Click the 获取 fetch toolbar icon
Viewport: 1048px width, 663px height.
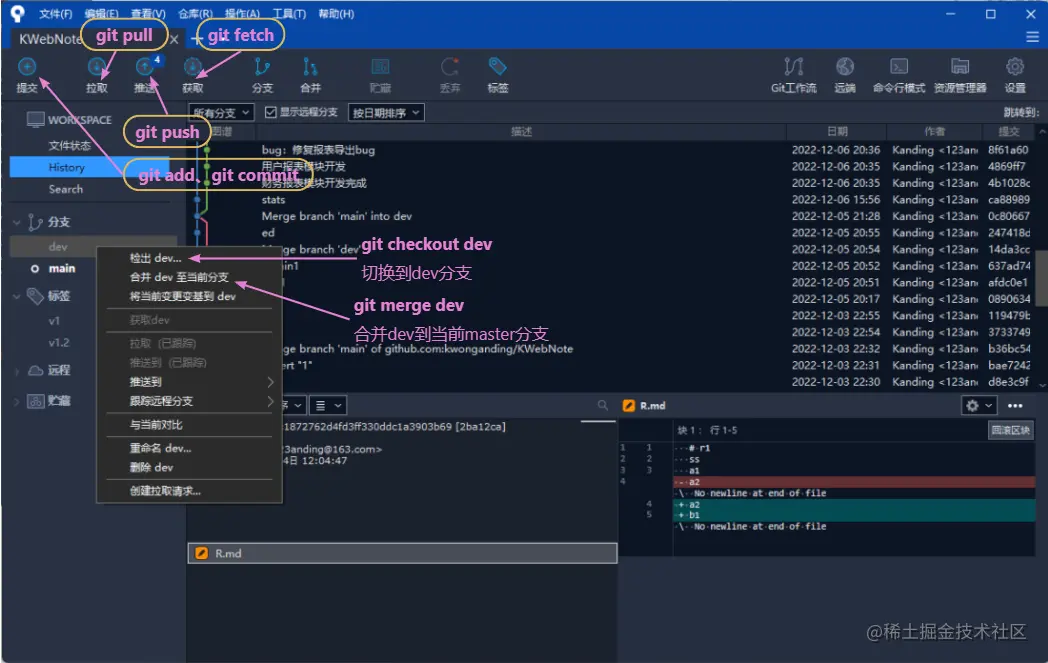click(192, 75)
